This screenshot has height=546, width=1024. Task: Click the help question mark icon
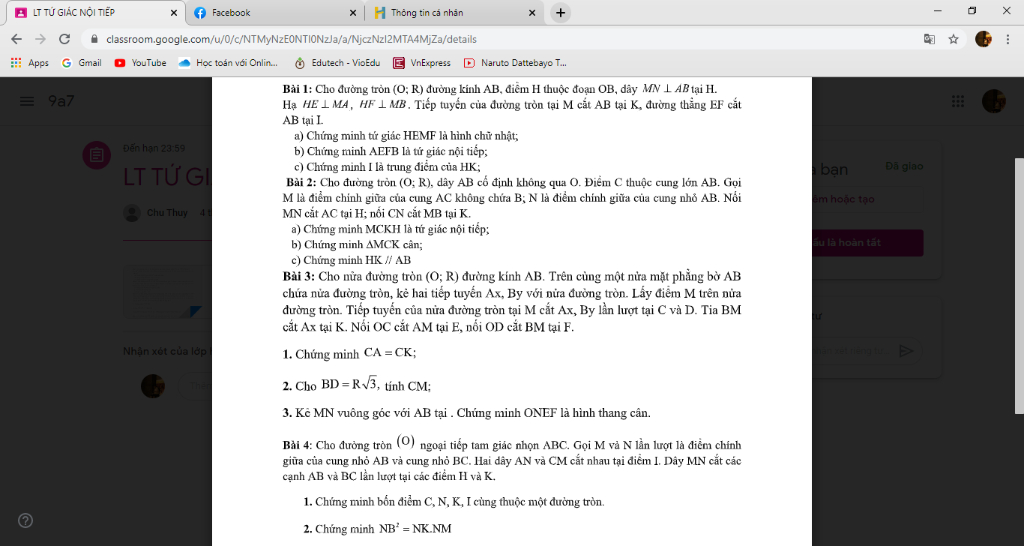coord(25,521)
